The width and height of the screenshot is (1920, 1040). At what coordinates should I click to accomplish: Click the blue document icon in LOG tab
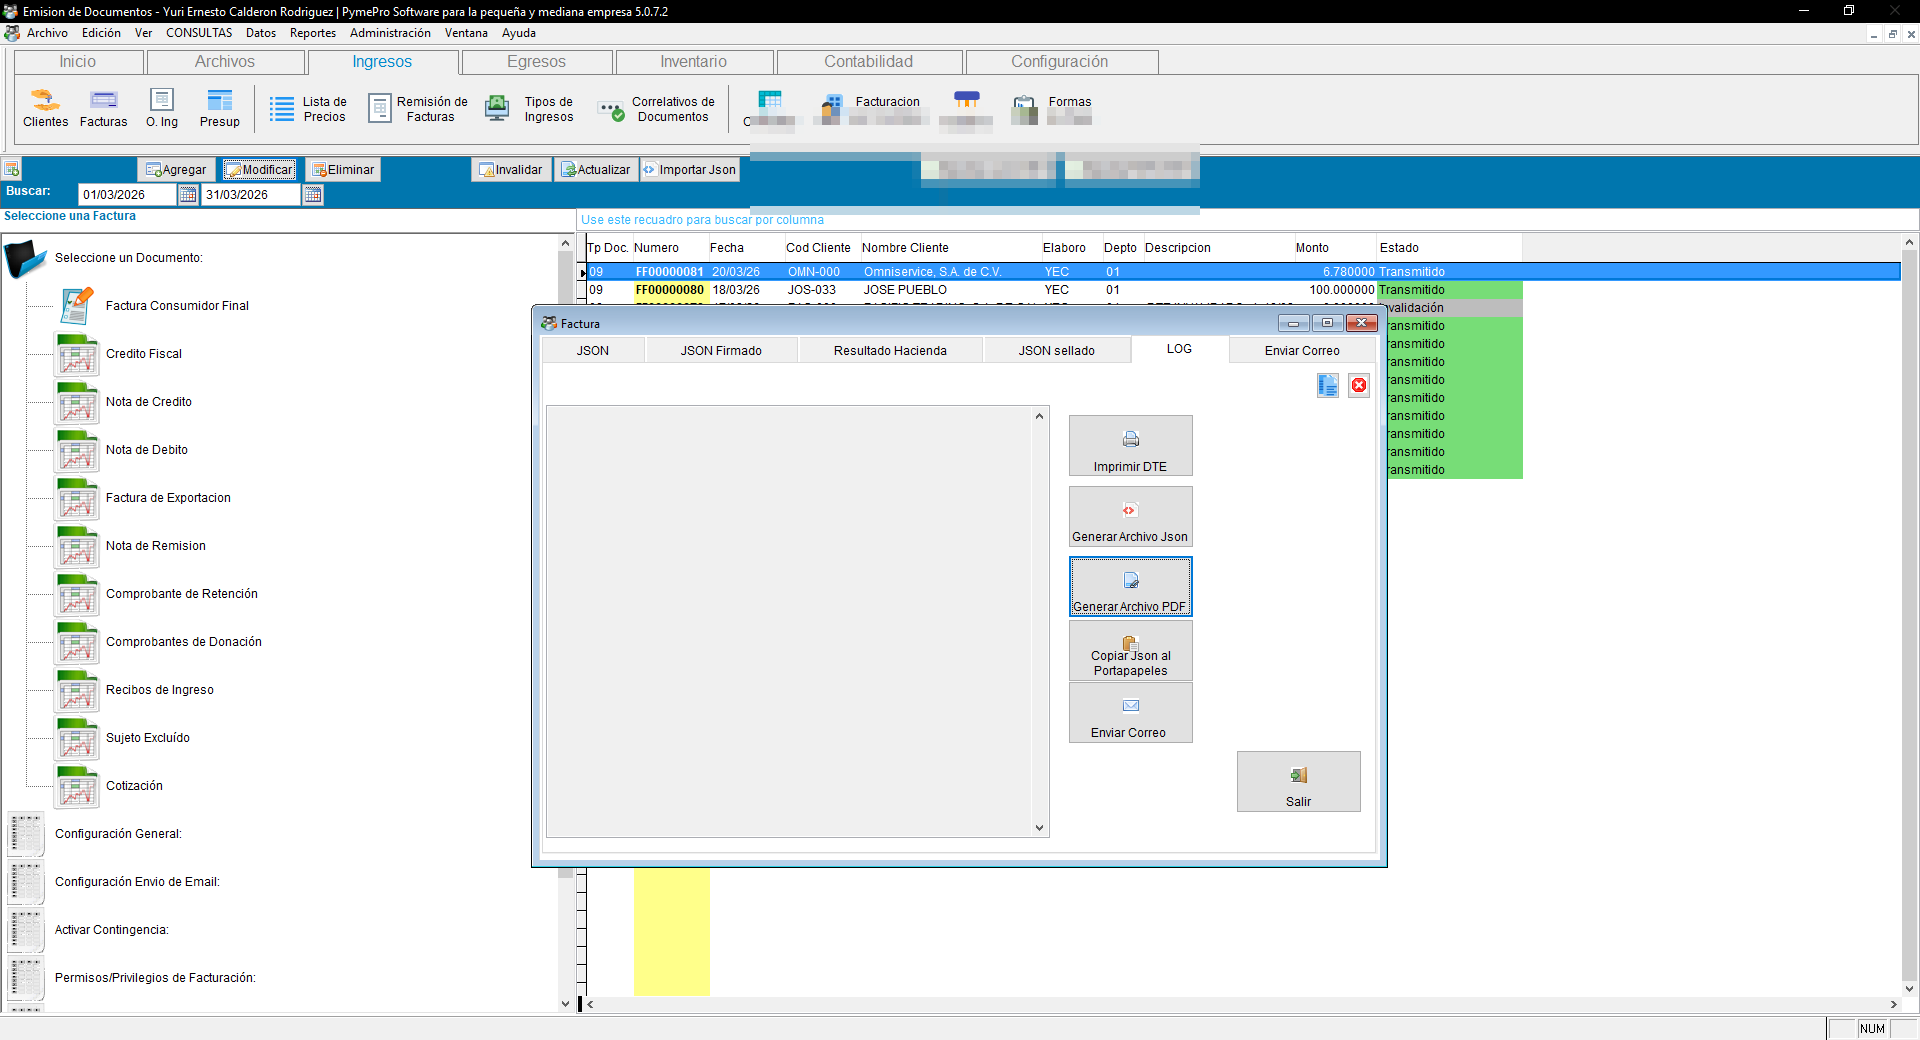click(1328, 385)
